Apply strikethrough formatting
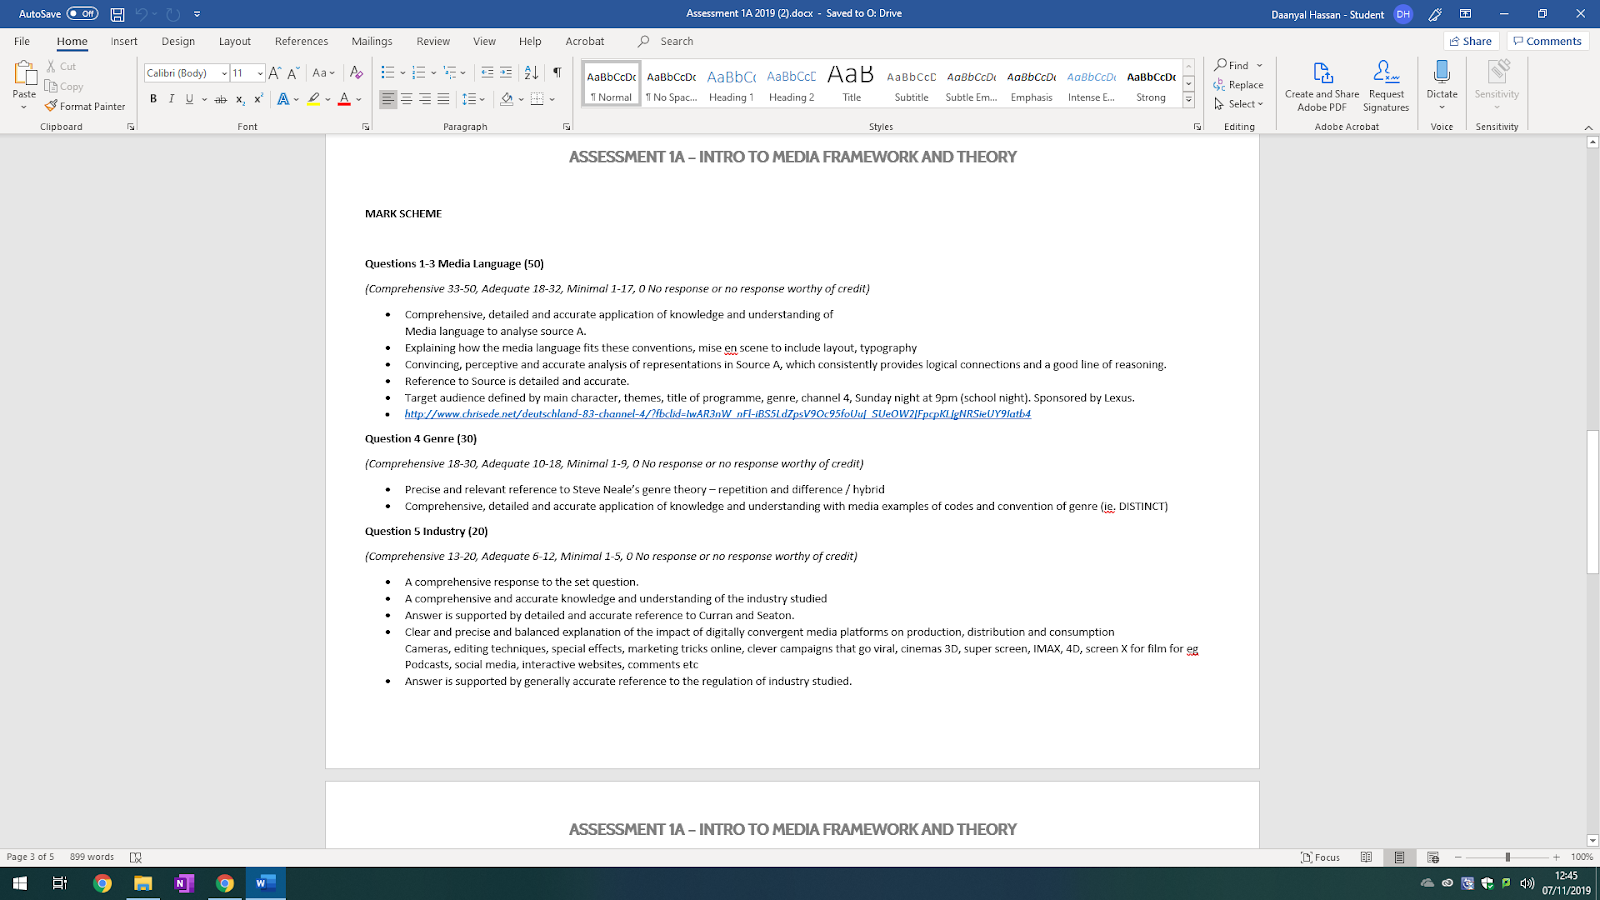1600x900 pixels. pyautogui.click(x=221, y=99)
